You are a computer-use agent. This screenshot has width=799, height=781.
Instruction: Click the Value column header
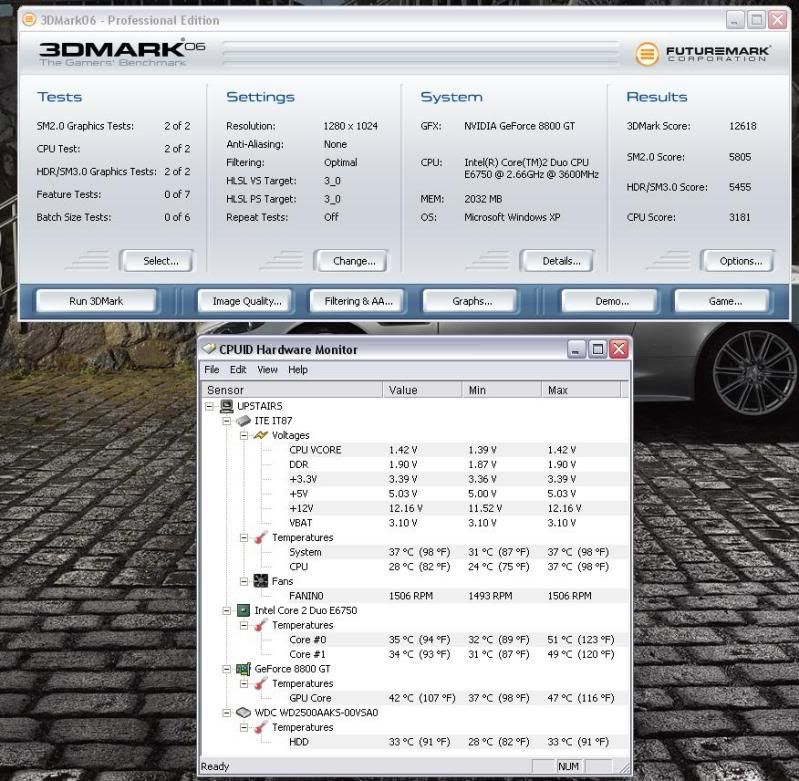422,390
